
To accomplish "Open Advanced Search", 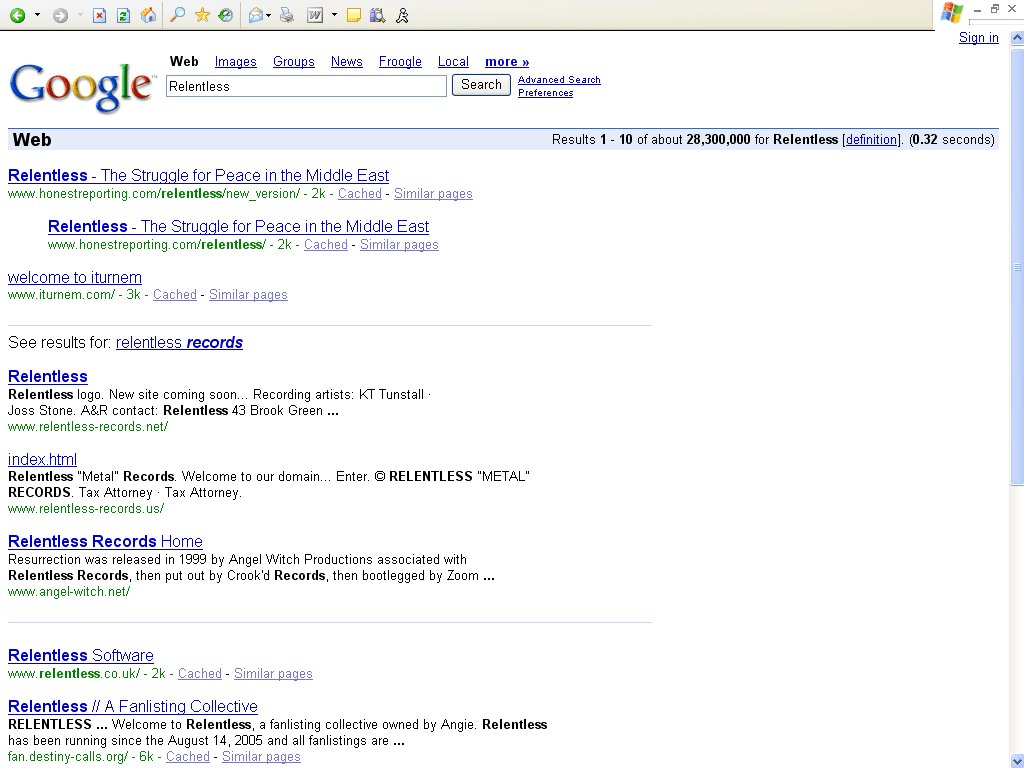I will pyautogui.click(x=559, y=80).
